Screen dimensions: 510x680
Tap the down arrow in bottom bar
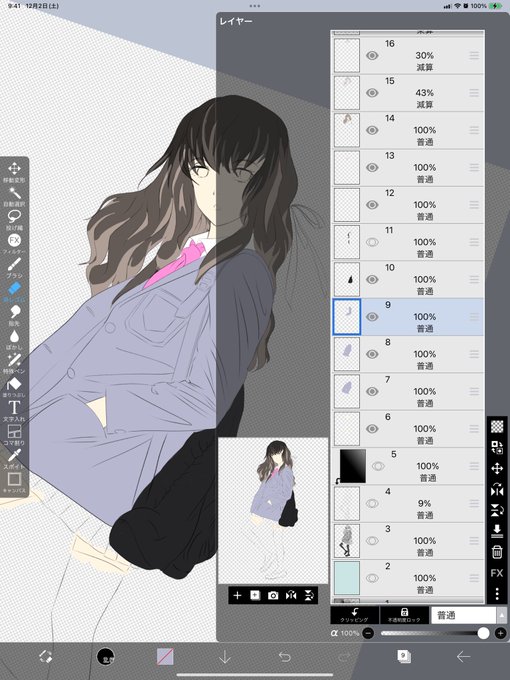225,657
